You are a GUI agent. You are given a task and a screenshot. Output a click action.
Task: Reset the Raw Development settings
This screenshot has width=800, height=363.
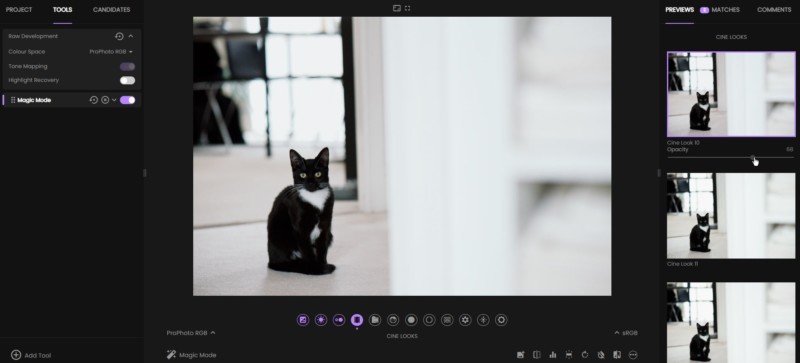119,36
